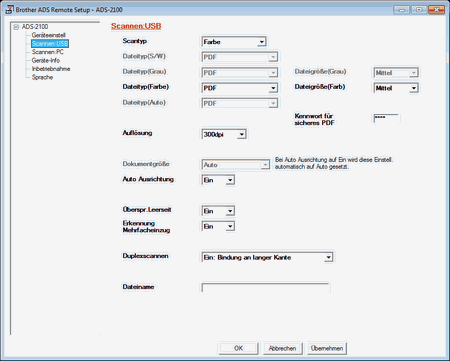Maximize the Remote Setup window
Screen dimensions: 450x361
(x=419, y=10)
